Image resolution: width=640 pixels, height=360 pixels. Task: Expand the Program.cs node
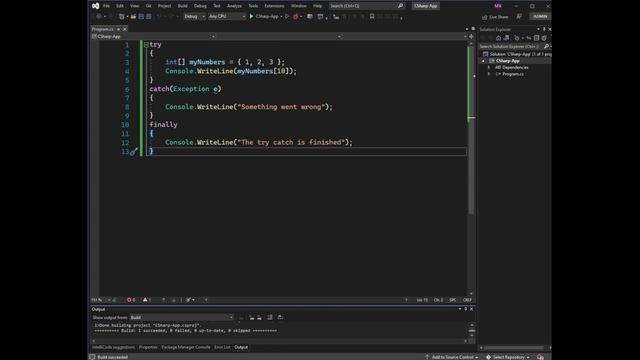coord(489,74)
